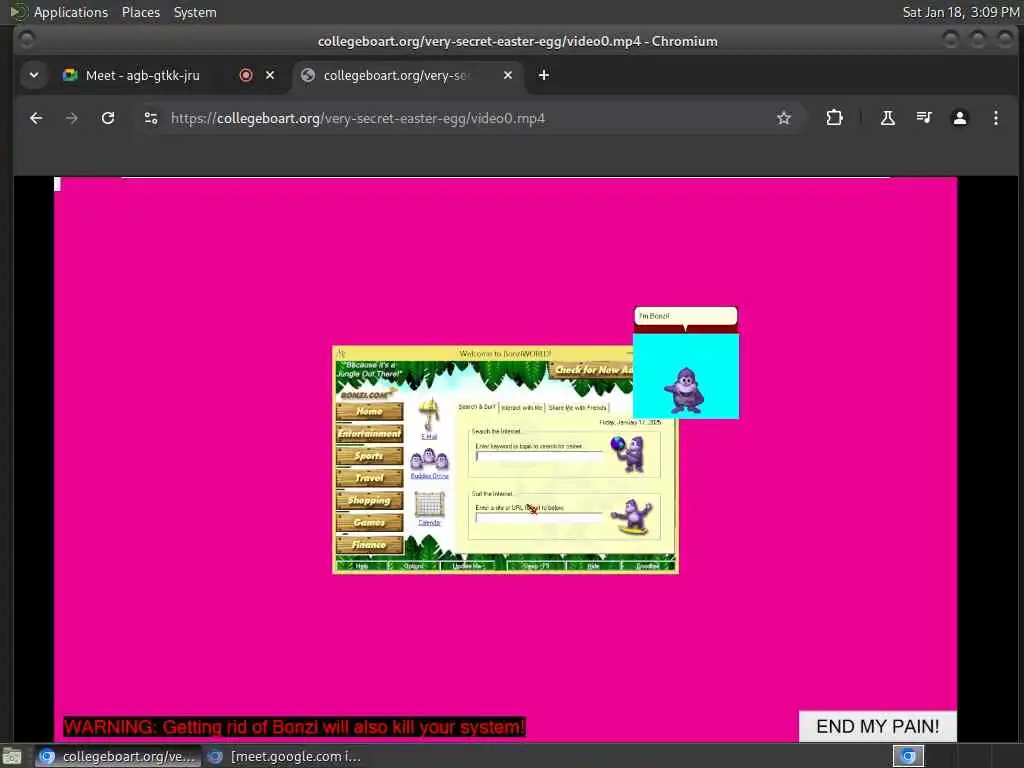
Task: Click the gorilla holding a globe
Action: [x=628, y=453]
